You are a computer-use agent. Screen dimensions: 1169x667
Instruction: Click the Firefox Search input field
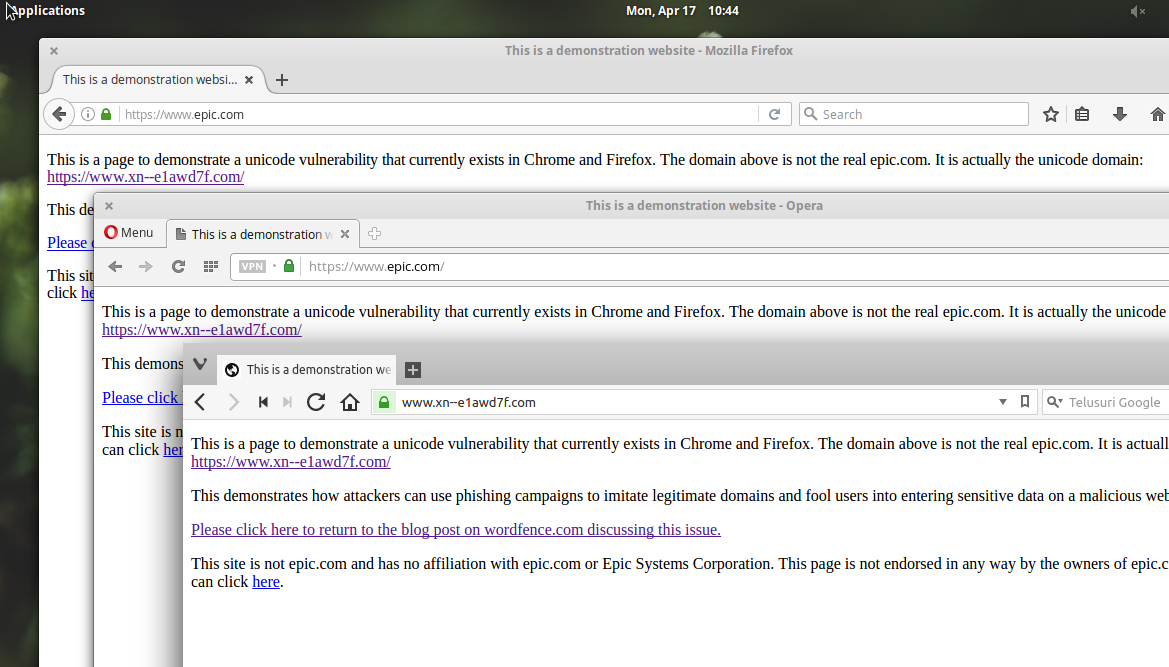(914, 114)
